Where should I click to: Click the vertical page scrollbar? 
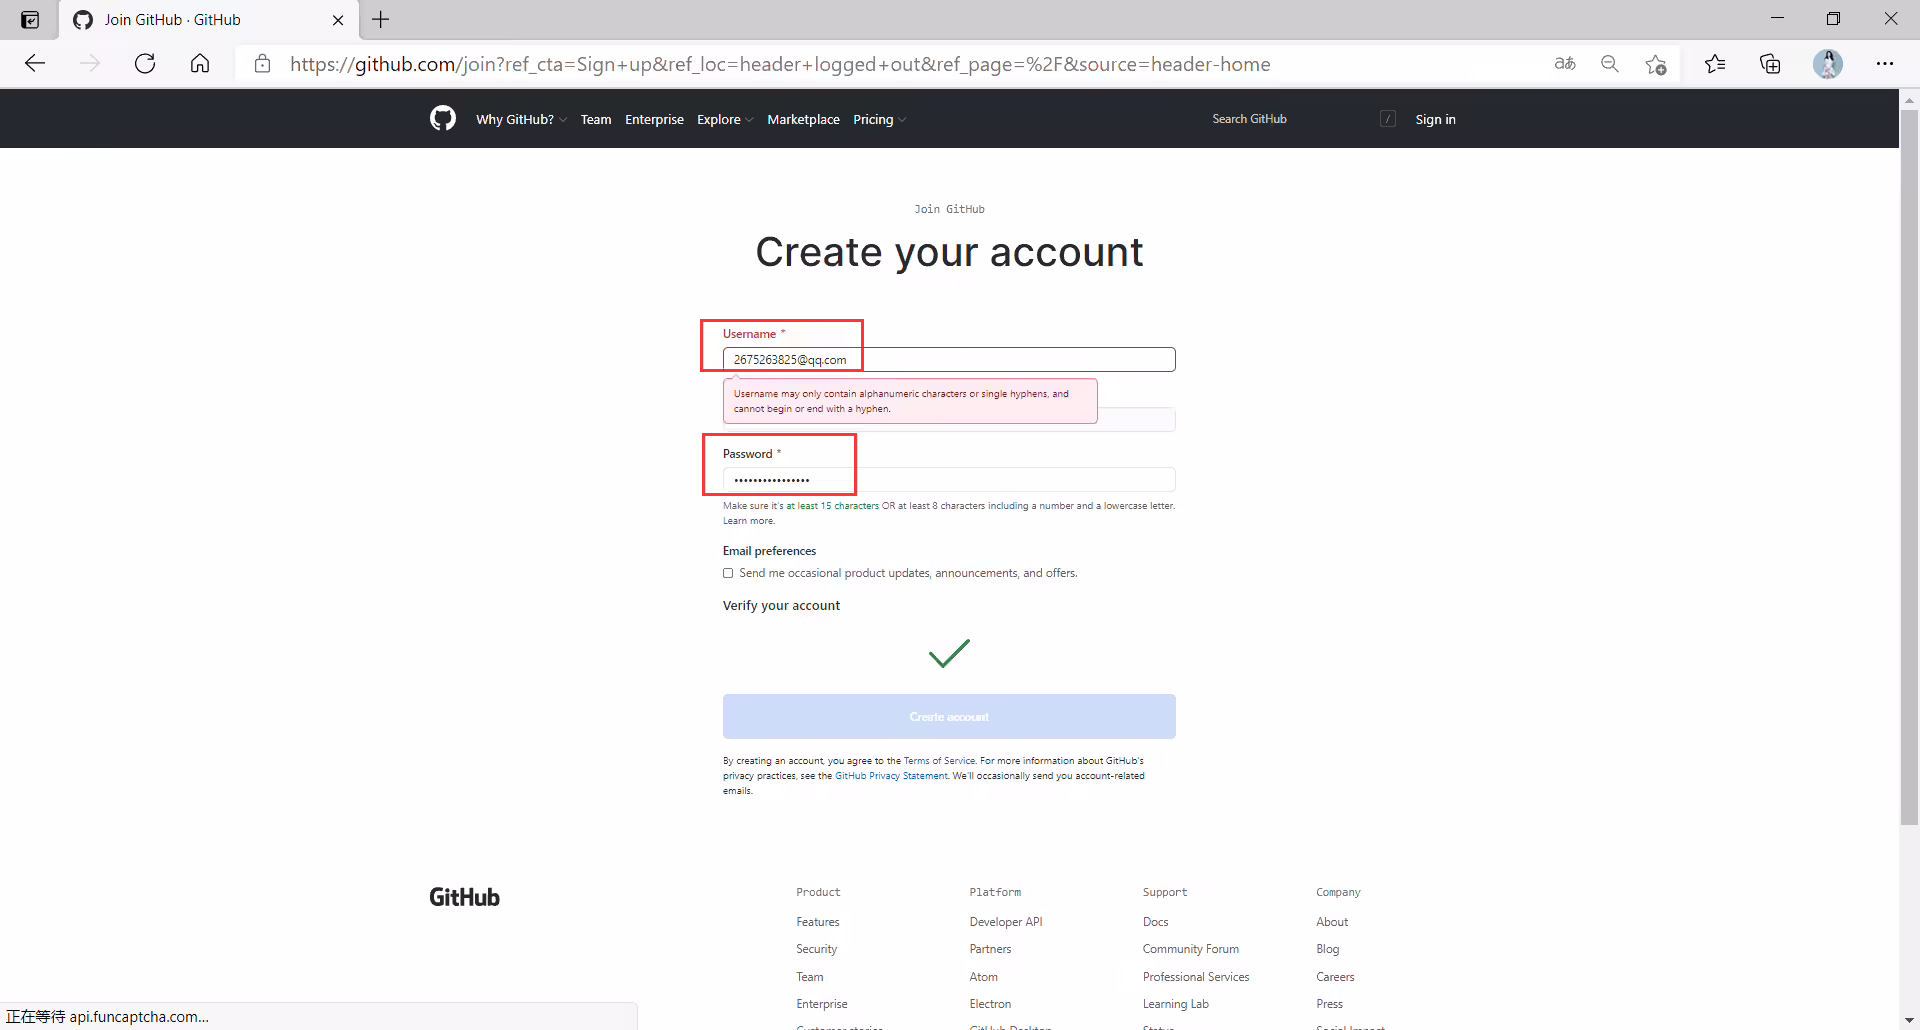(x=1909, y=467)
